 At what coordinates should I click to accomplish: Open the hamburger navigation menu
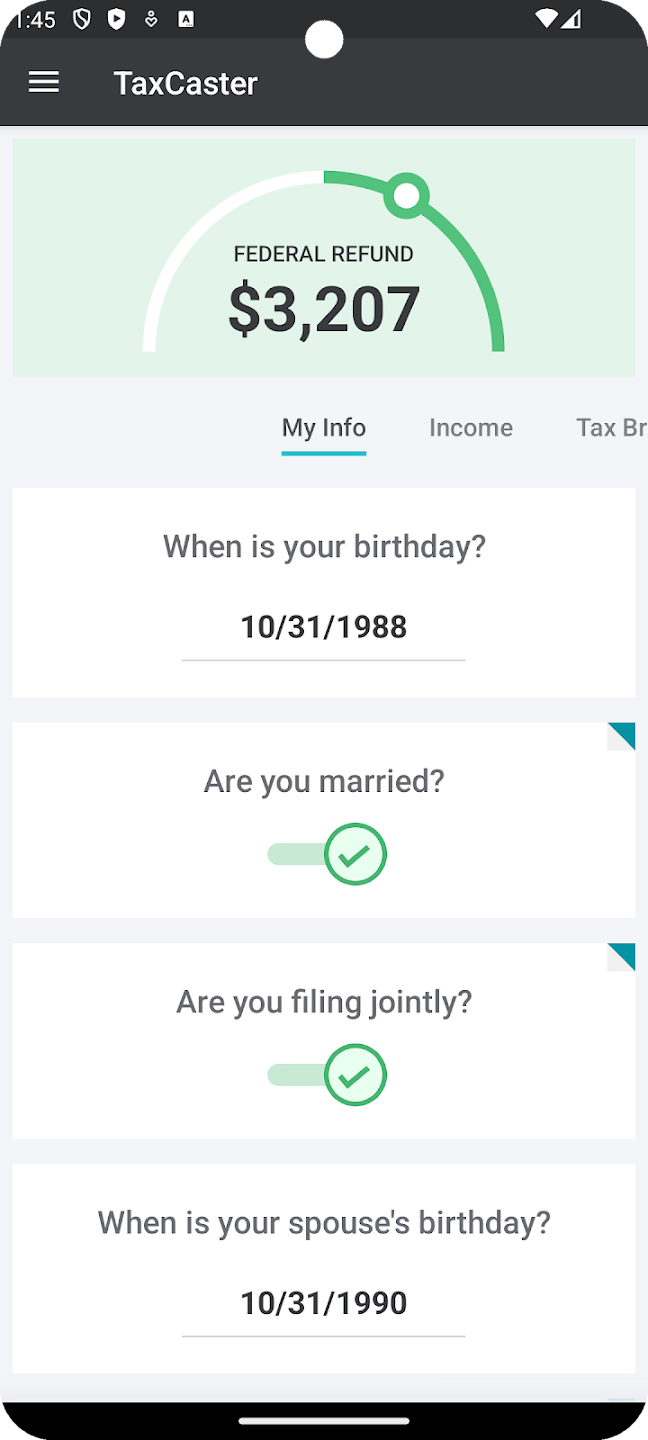pyautogui.click(x=44, y=82)
